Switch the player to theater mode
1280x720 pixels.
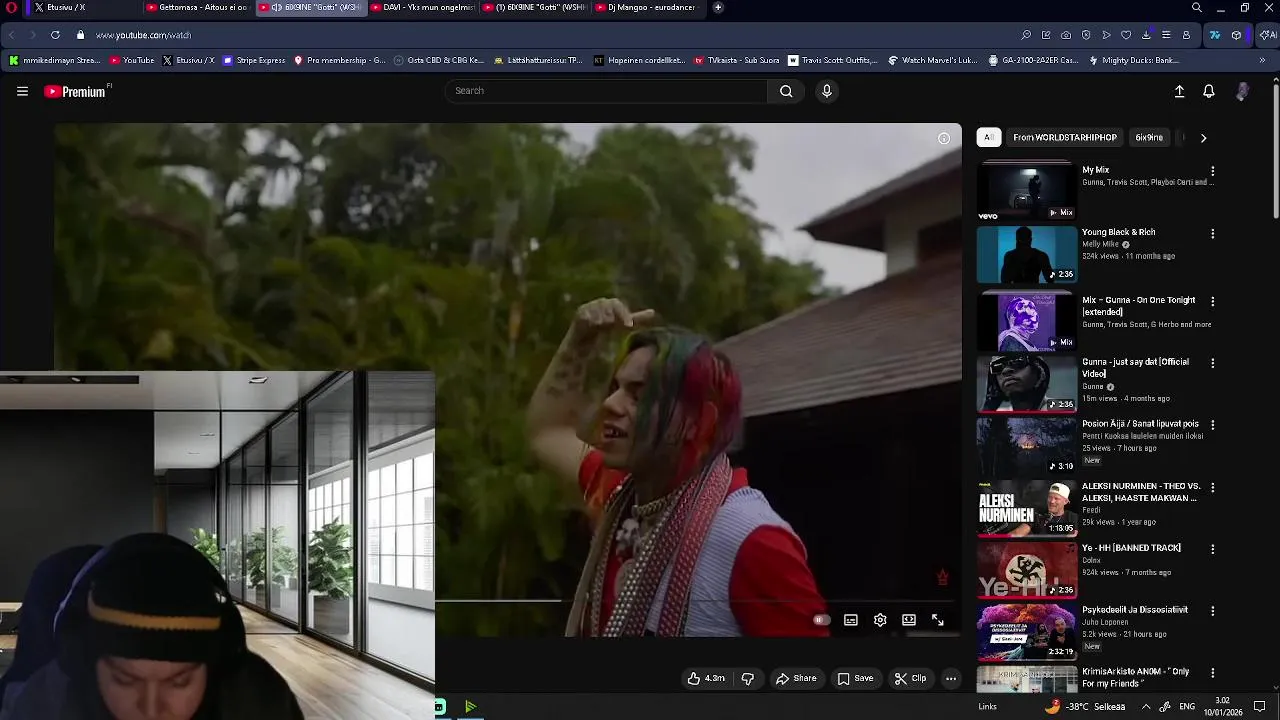point(908,620)
